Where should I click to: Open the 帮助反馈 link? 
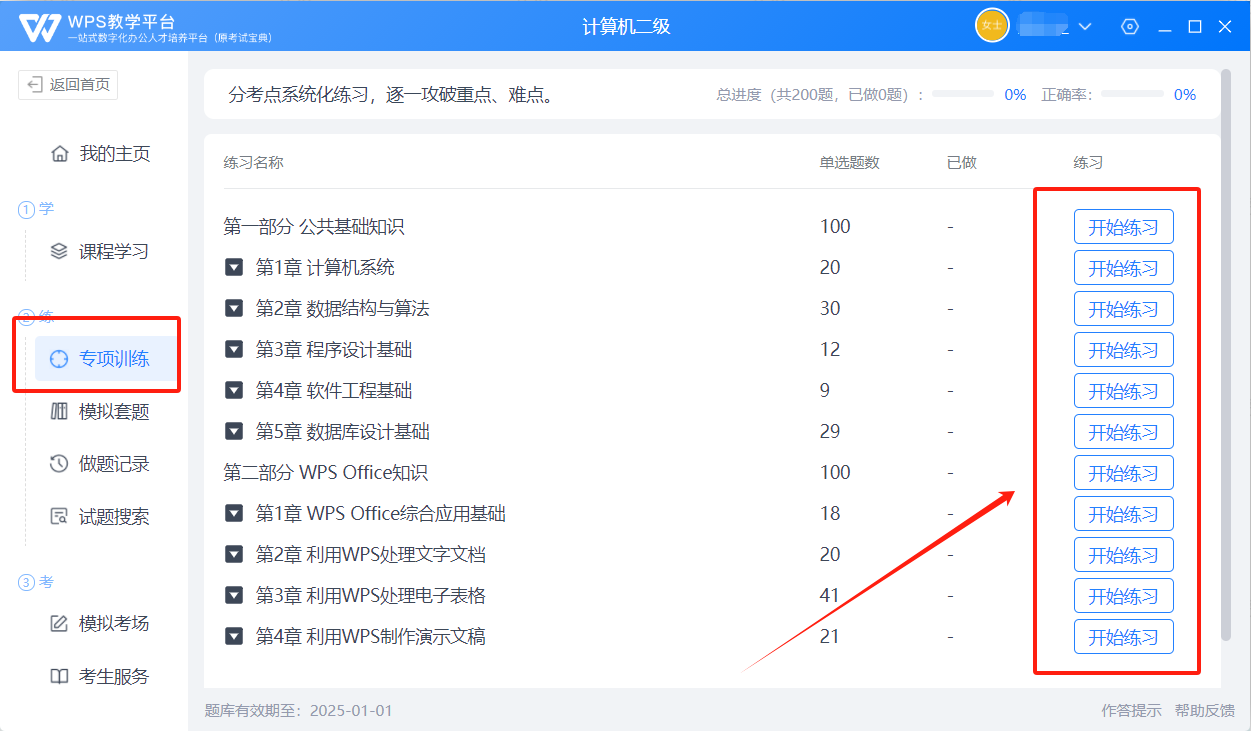[1204, 711]
